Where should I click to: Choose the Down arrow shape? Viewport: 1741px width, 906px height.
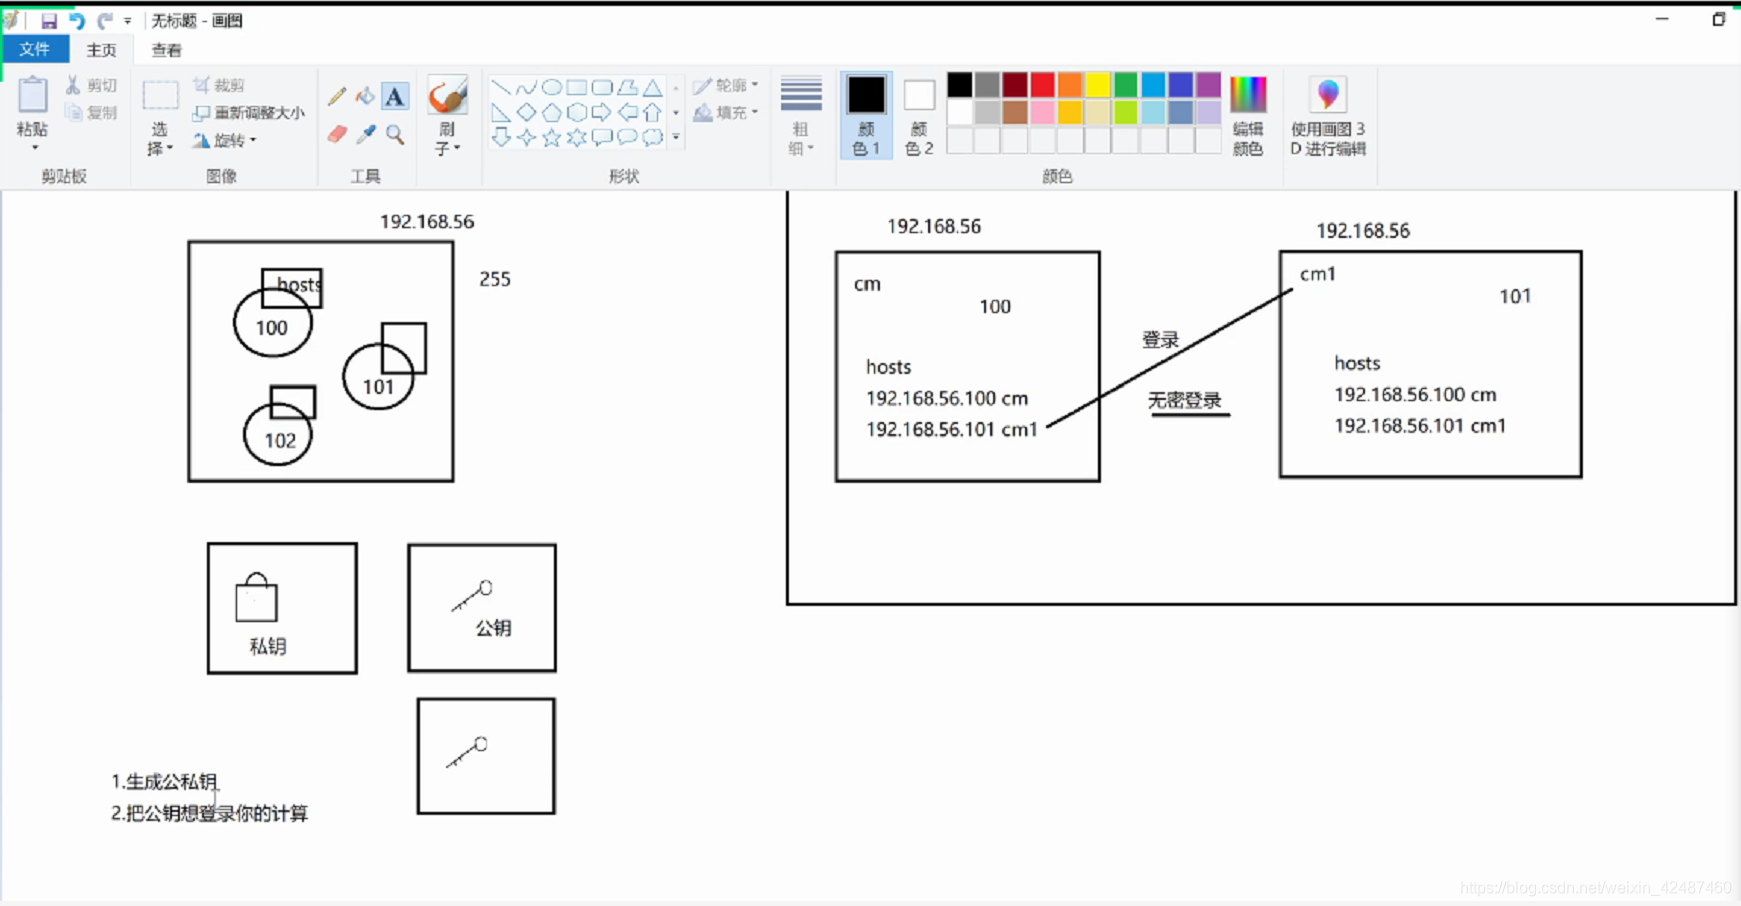(501, 137)
